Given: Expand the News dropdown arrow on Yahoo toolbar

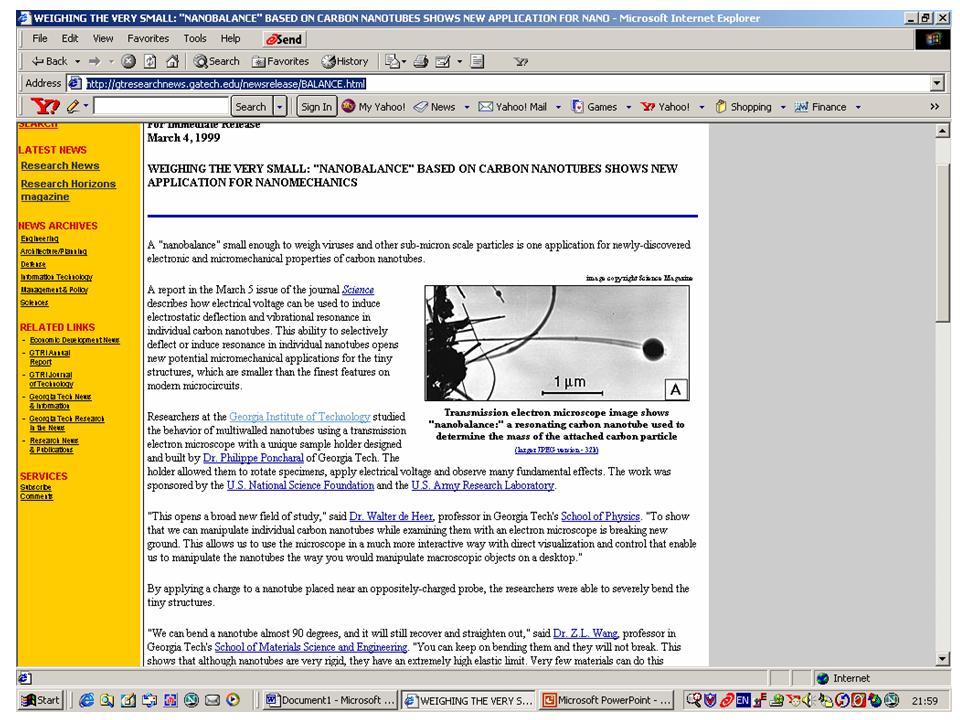Looking at the screenshot, I should coord(467,107).
